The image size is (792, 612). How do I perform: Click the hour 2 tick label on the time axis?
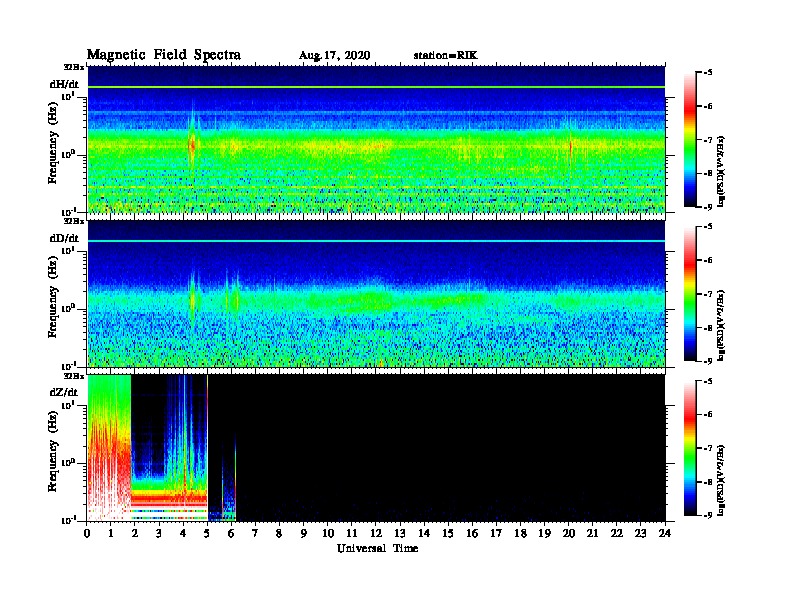135,534
